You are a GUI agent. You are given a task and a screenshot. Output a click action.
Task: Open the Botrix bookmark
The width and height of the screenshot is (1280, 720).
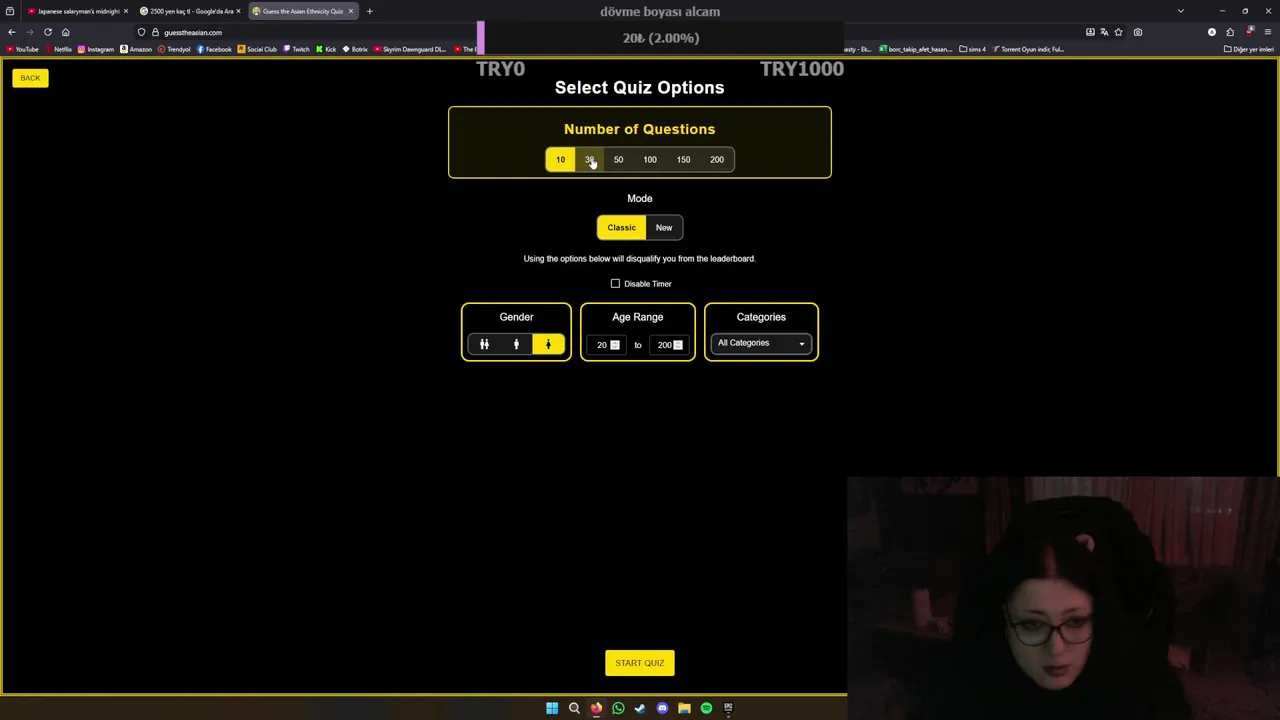coord(355,49)
